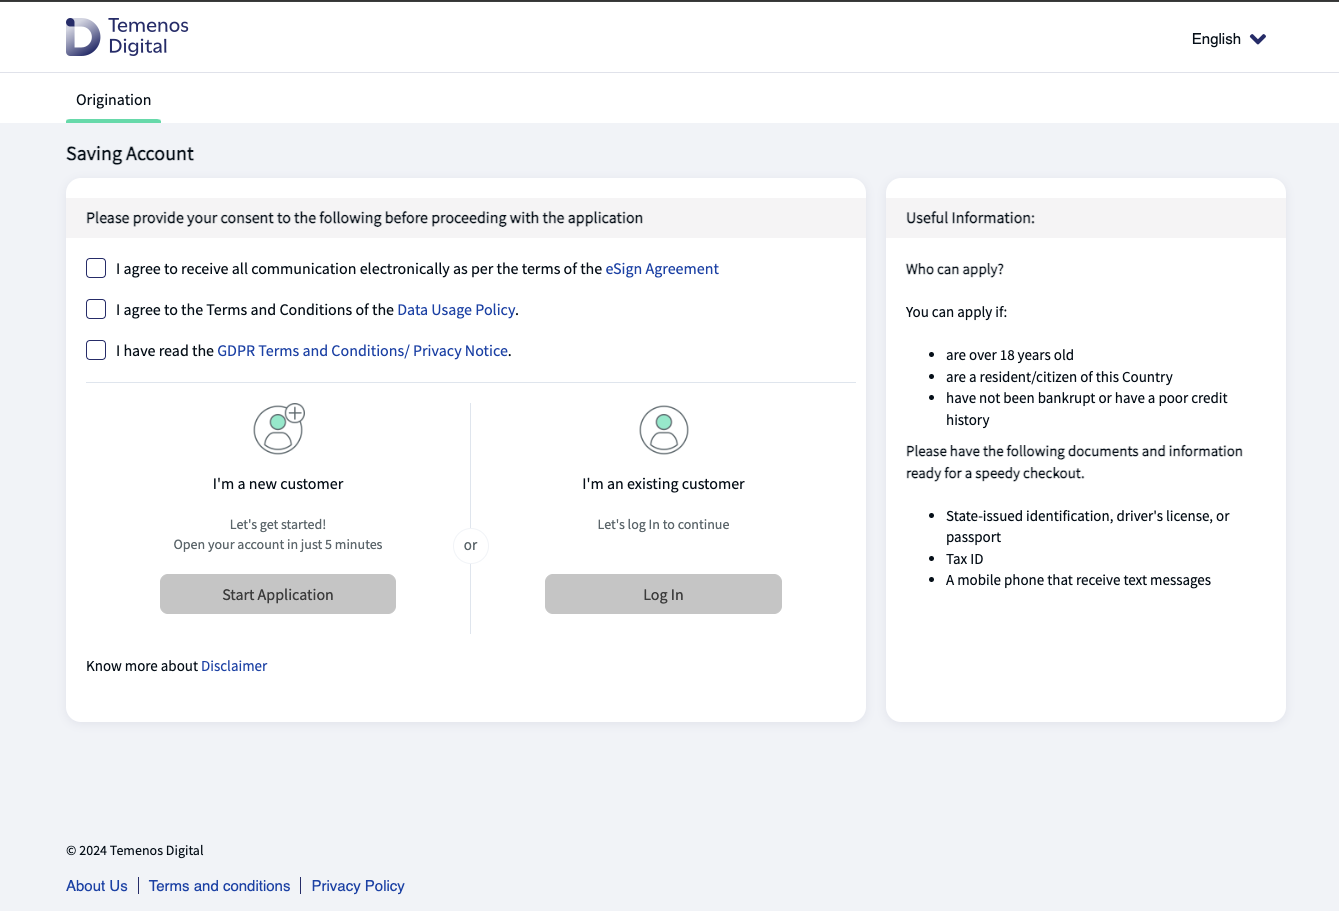Screen dimensions: 1339x911
Task: Click the new customer avatar icon
Action: pyautogui.click(x=278, y=429)
